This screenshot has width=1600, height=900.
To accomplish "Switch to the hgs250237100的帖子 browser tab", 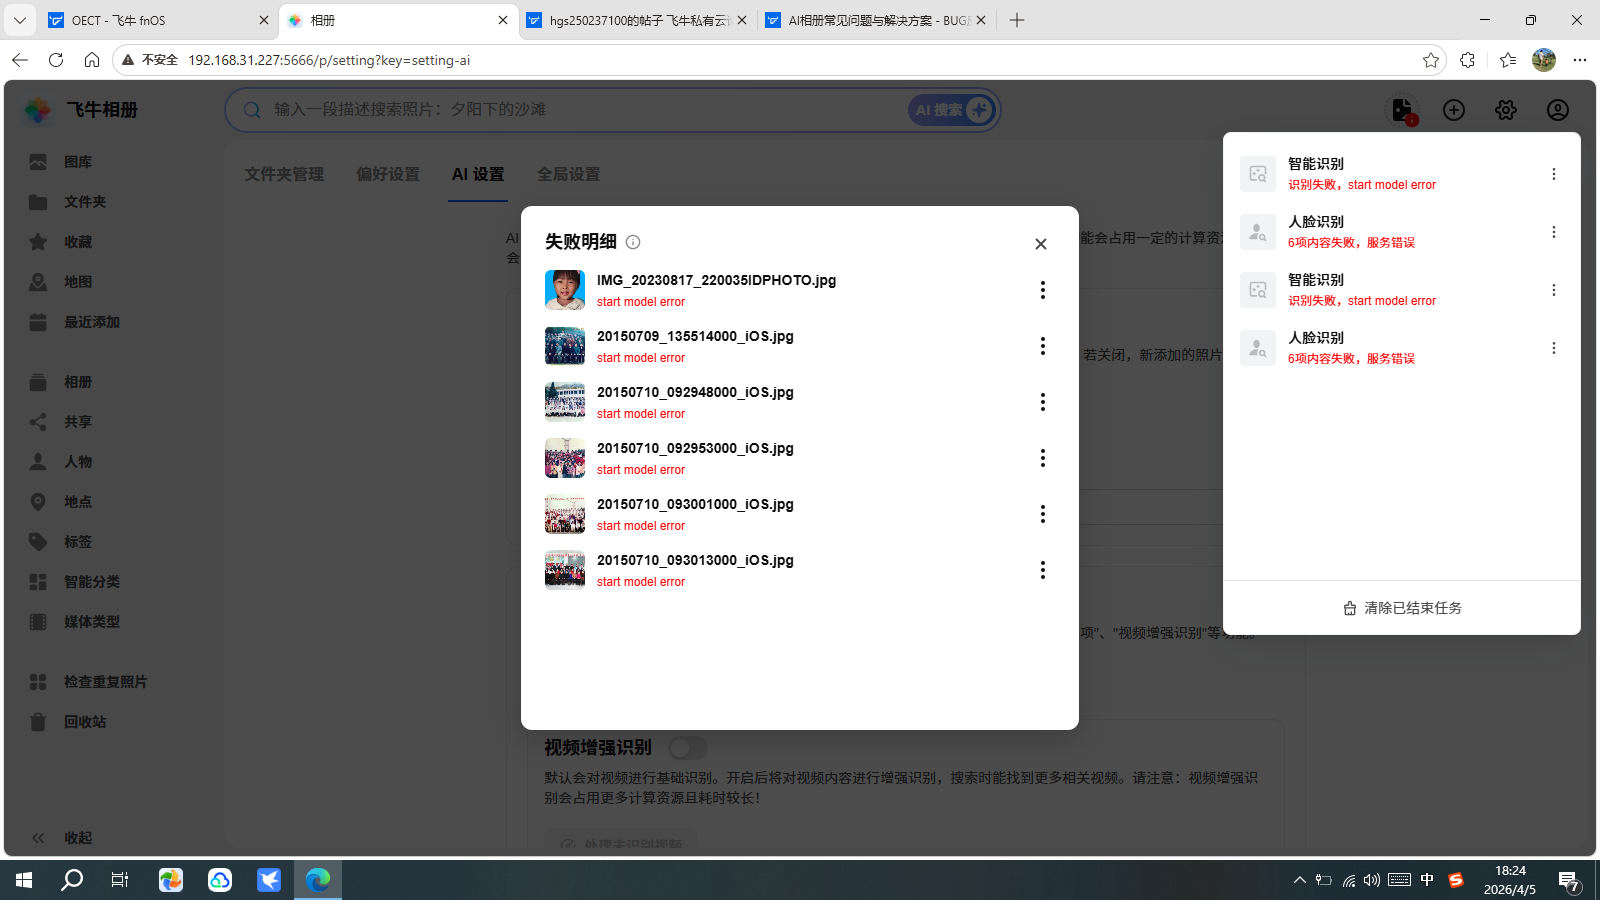I will click(639, 20).
